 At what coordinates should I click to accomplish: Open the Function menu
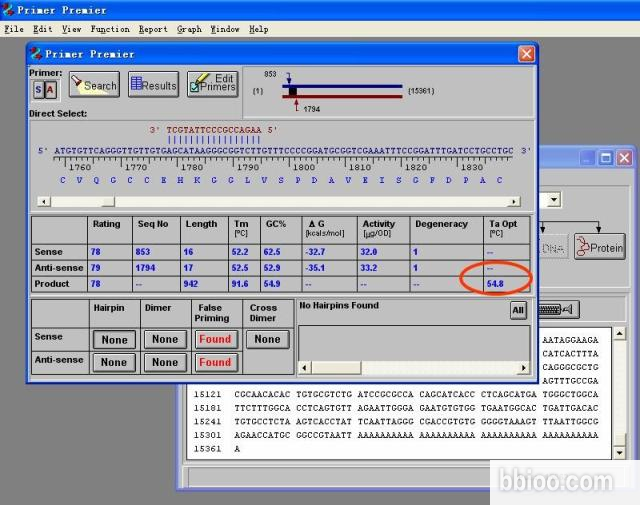tap(110, 29)
